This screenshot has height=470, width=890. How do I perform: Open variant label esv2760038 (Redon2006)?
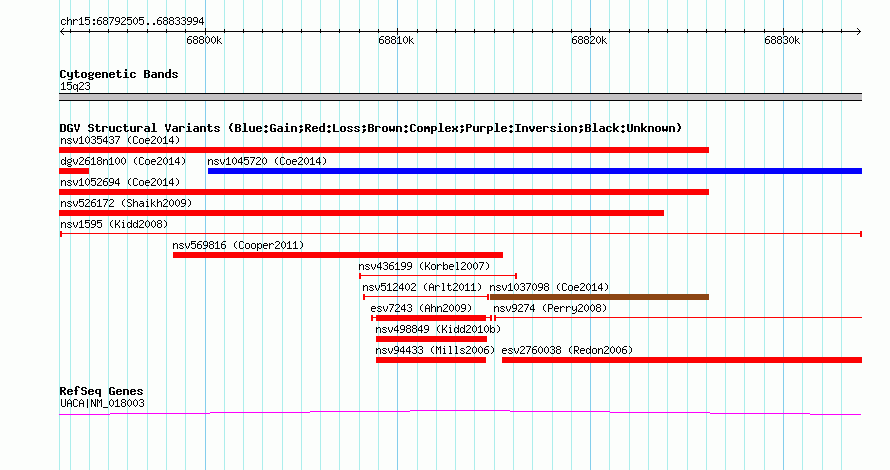[567, 350]
